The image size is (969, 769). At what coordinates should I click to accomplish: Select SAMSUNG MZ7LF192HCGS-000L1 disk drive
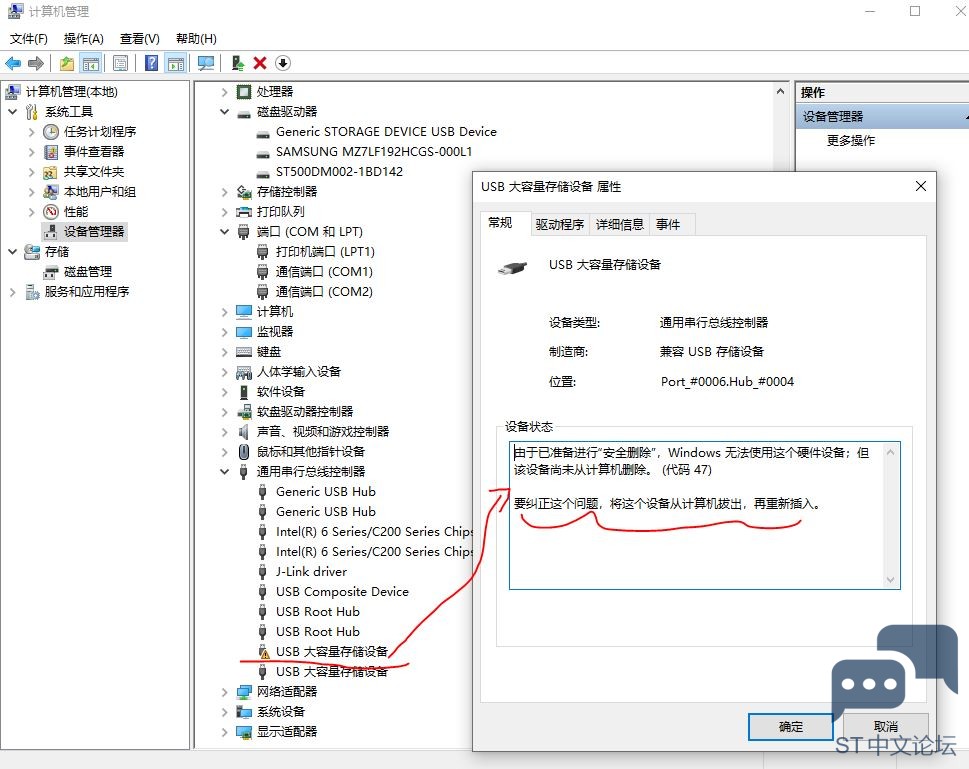[x=373, y=151]
